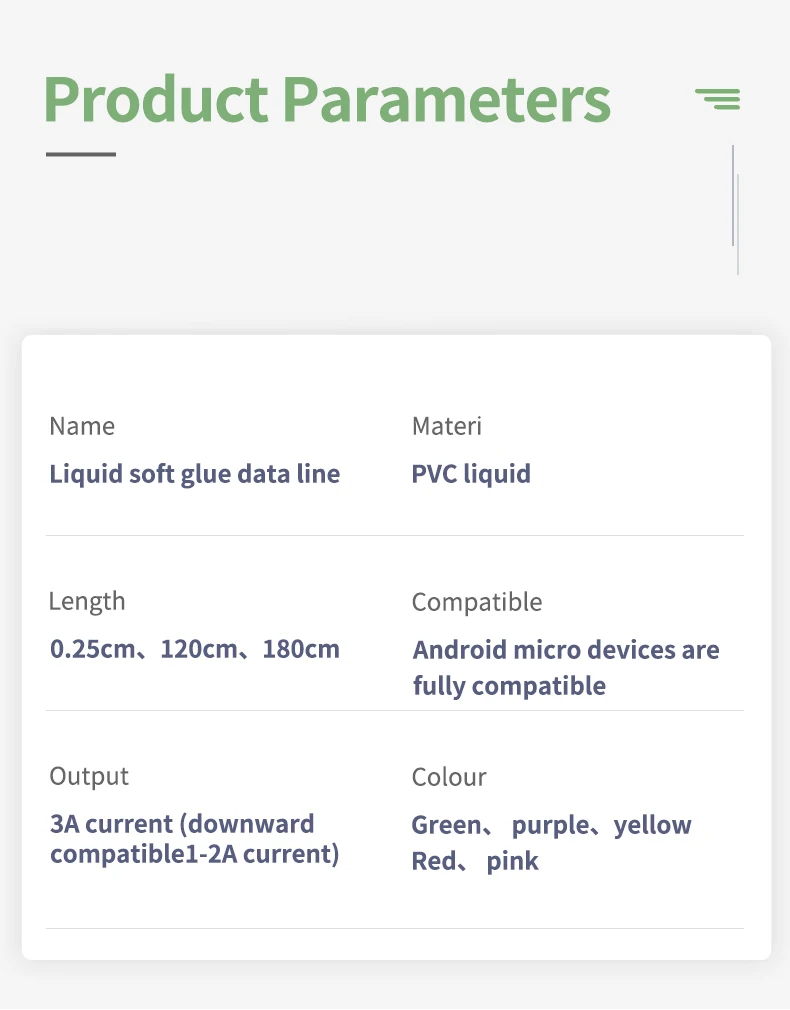
Task: Click the Product Parameters heading
Action: tap(327, 99)
